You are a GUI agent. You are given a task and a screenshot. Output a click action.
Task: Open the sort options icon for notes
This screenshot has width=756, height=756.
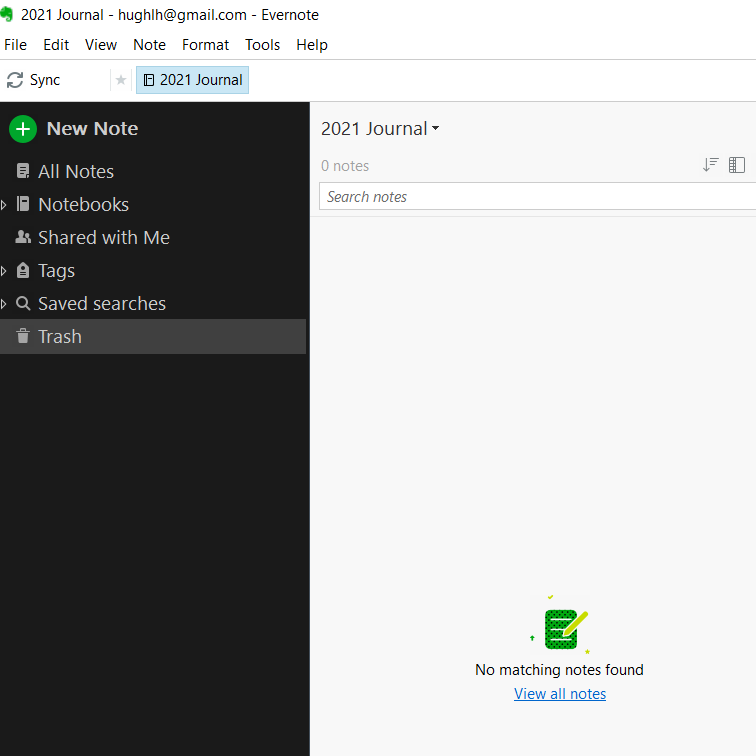tap(710, 165)
